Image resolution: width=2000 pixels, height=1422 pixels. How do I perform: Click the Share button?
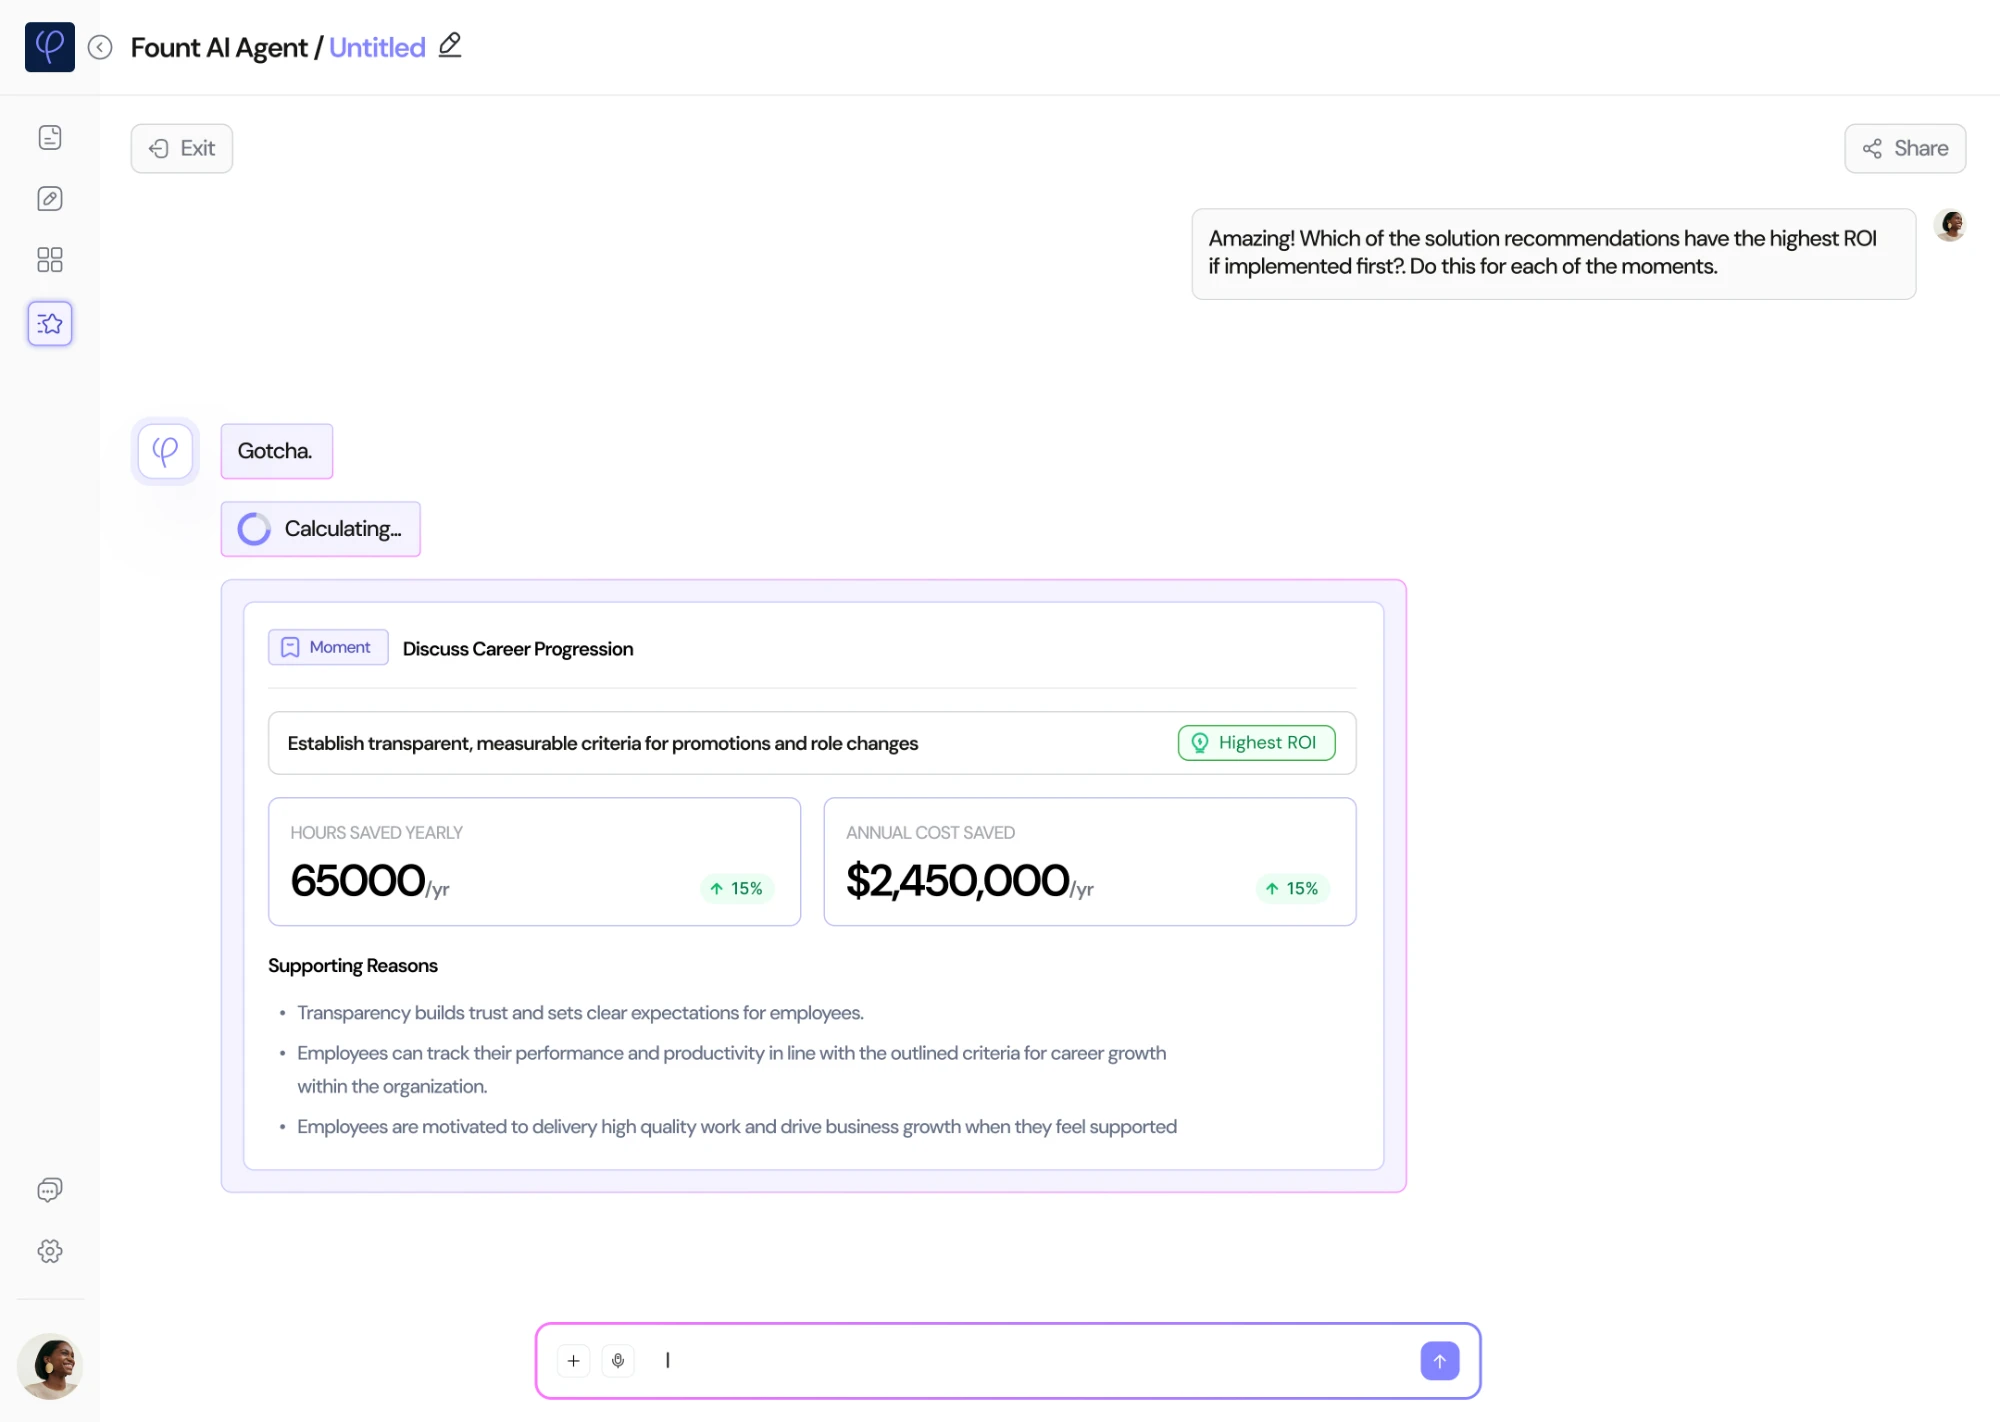[1905, 148]
